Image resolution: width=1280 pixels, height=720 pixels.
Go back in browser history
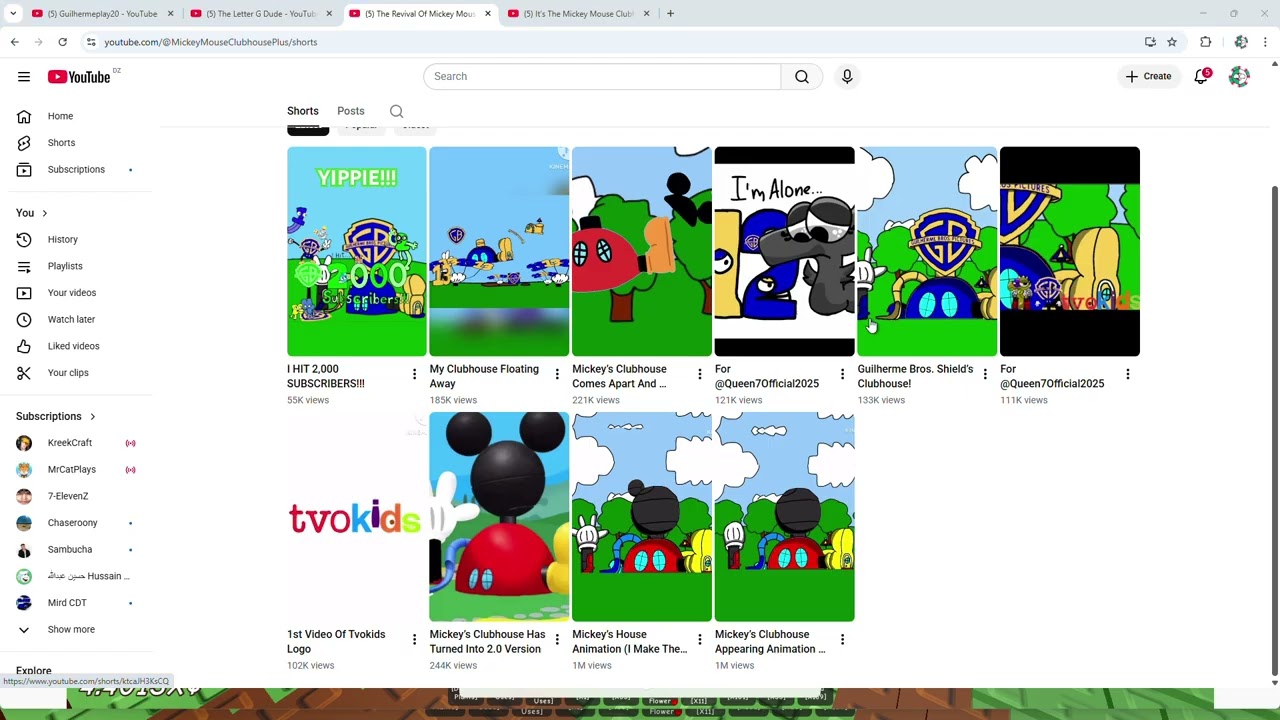[x=14, y=42]
